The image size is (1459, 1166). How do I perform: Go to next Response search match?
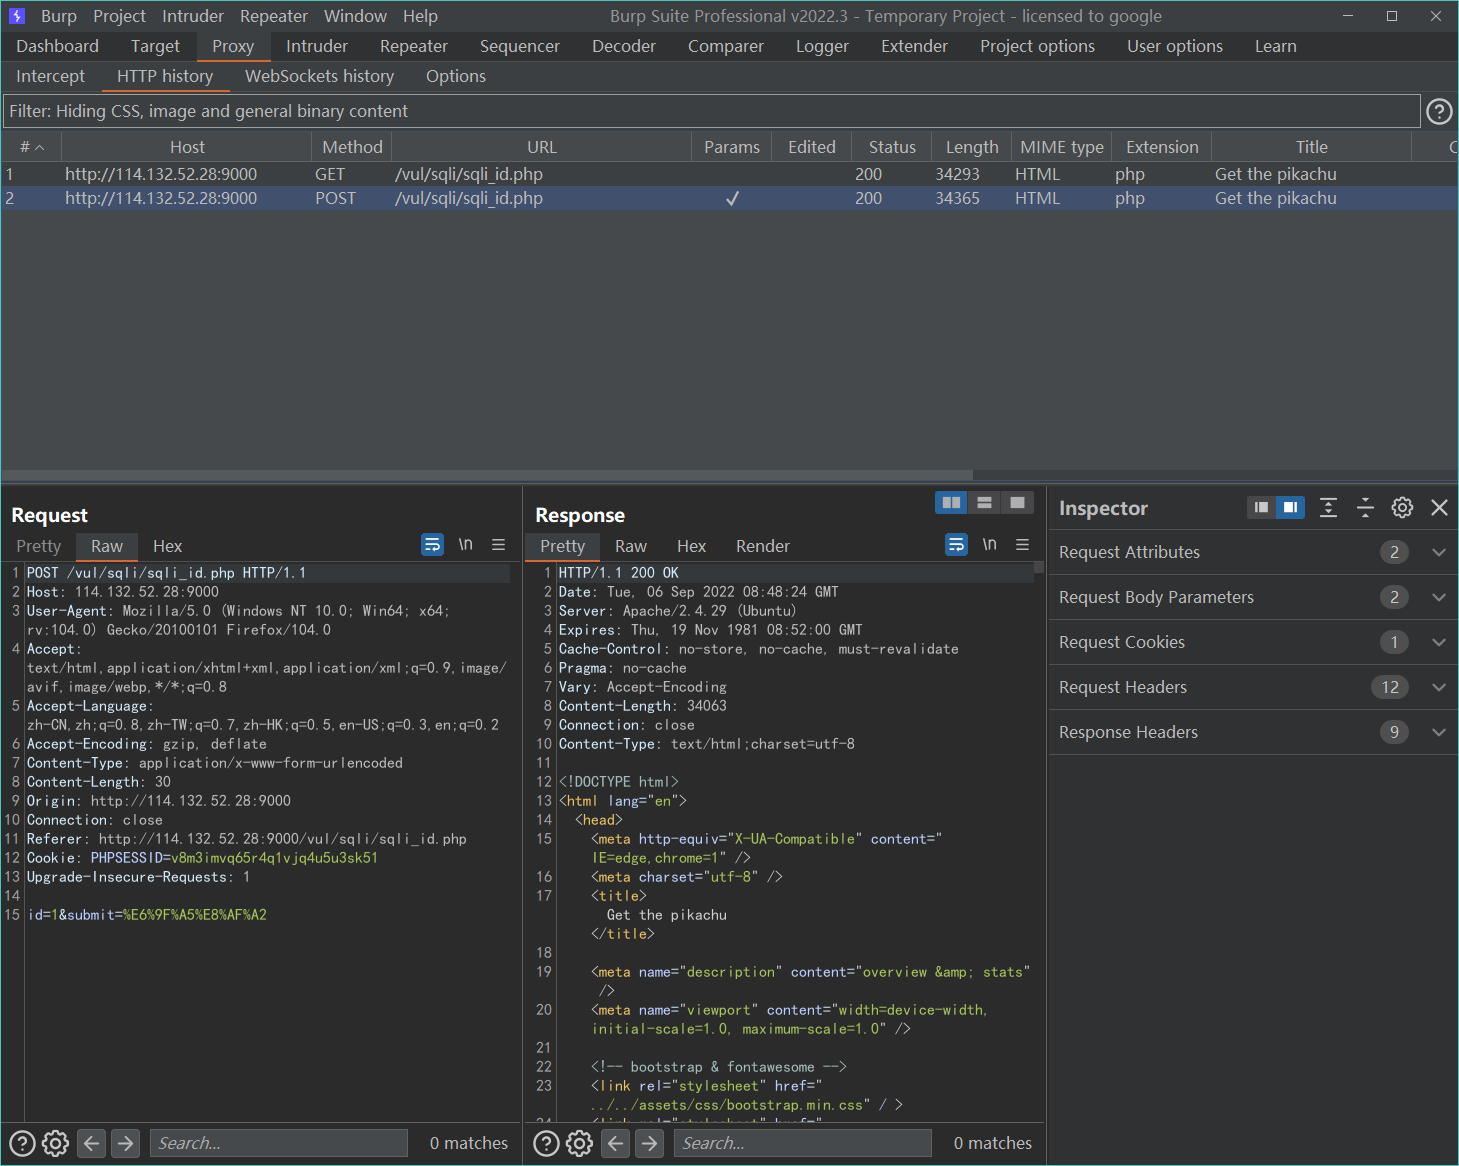click(x=649, y=1143)
